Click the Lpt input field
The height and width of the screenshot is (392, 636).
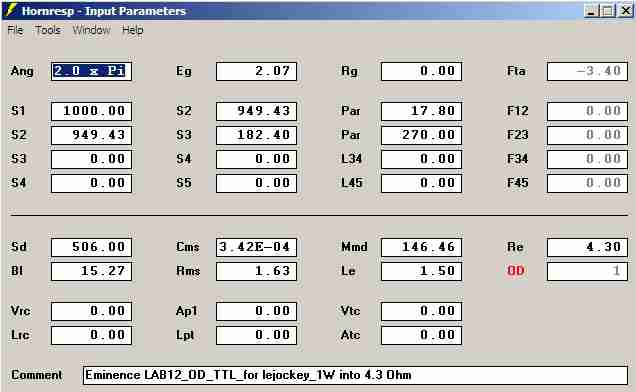coord(256,335)
